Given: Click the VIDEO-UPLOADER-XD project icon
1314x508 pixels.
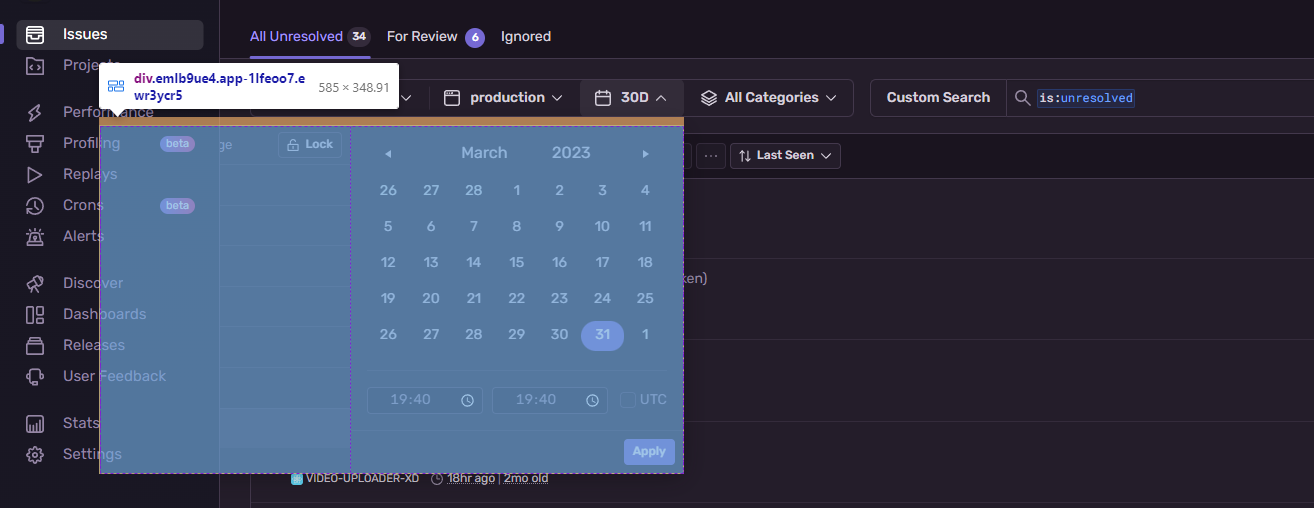Looking at the screenshot, I should tap(296, 478).
